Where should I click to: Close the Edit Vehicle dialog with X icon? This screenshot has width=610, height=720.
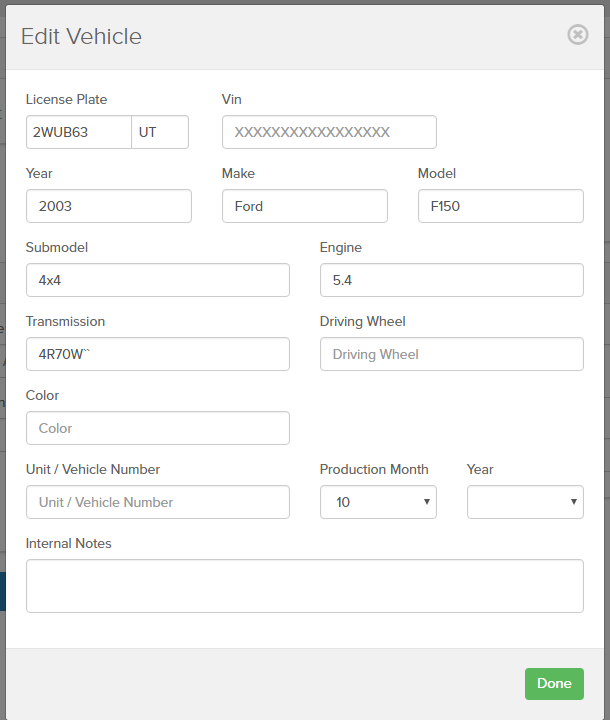point(577,34)
